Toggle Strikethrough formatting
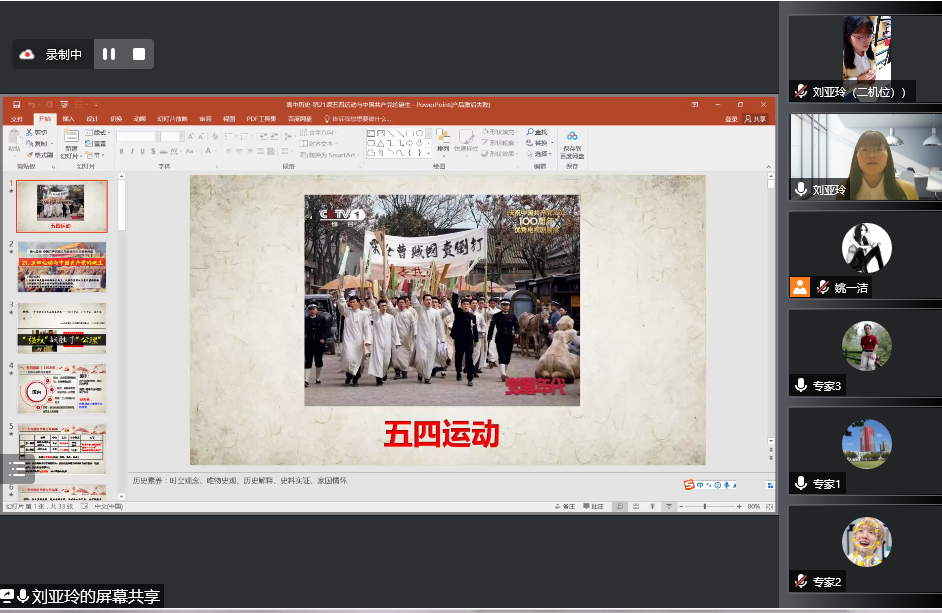This screenshot has width=942, height=613. 165,151
